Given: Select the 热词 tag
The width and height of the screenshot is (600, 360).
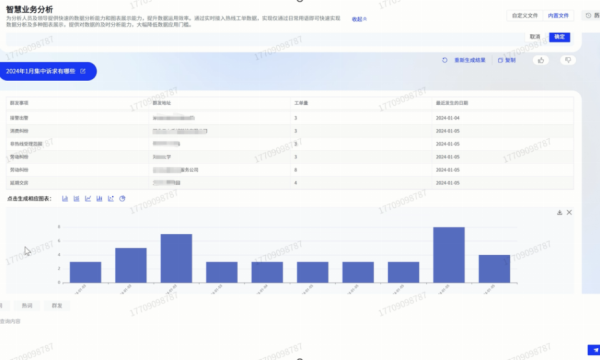Looking at the screenshot, I should 27,305.
